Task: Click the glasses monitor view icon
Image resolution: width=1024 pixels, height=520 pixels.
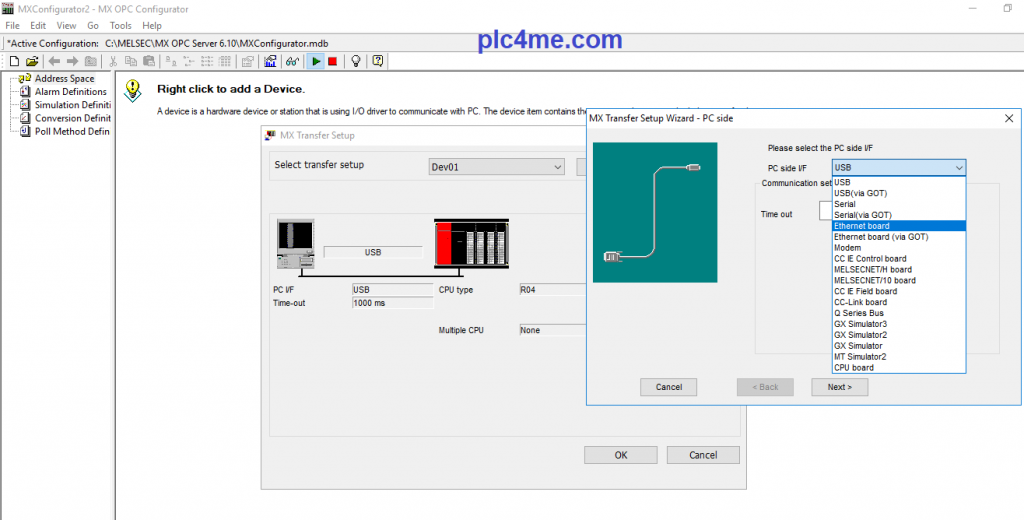Action: (292, 61)
